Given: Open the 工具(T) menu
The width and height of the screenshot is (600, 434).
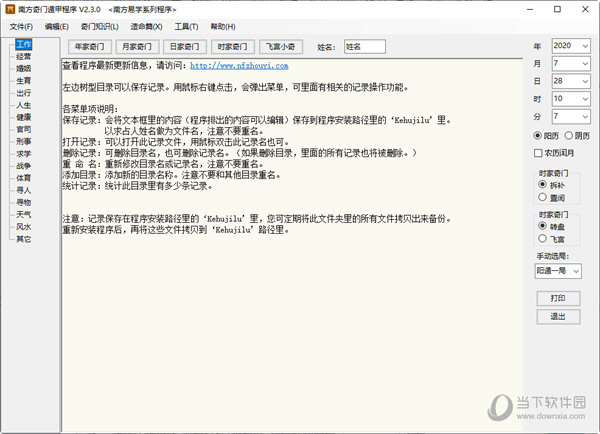Looking at the screenshot, I should (186, 26).
